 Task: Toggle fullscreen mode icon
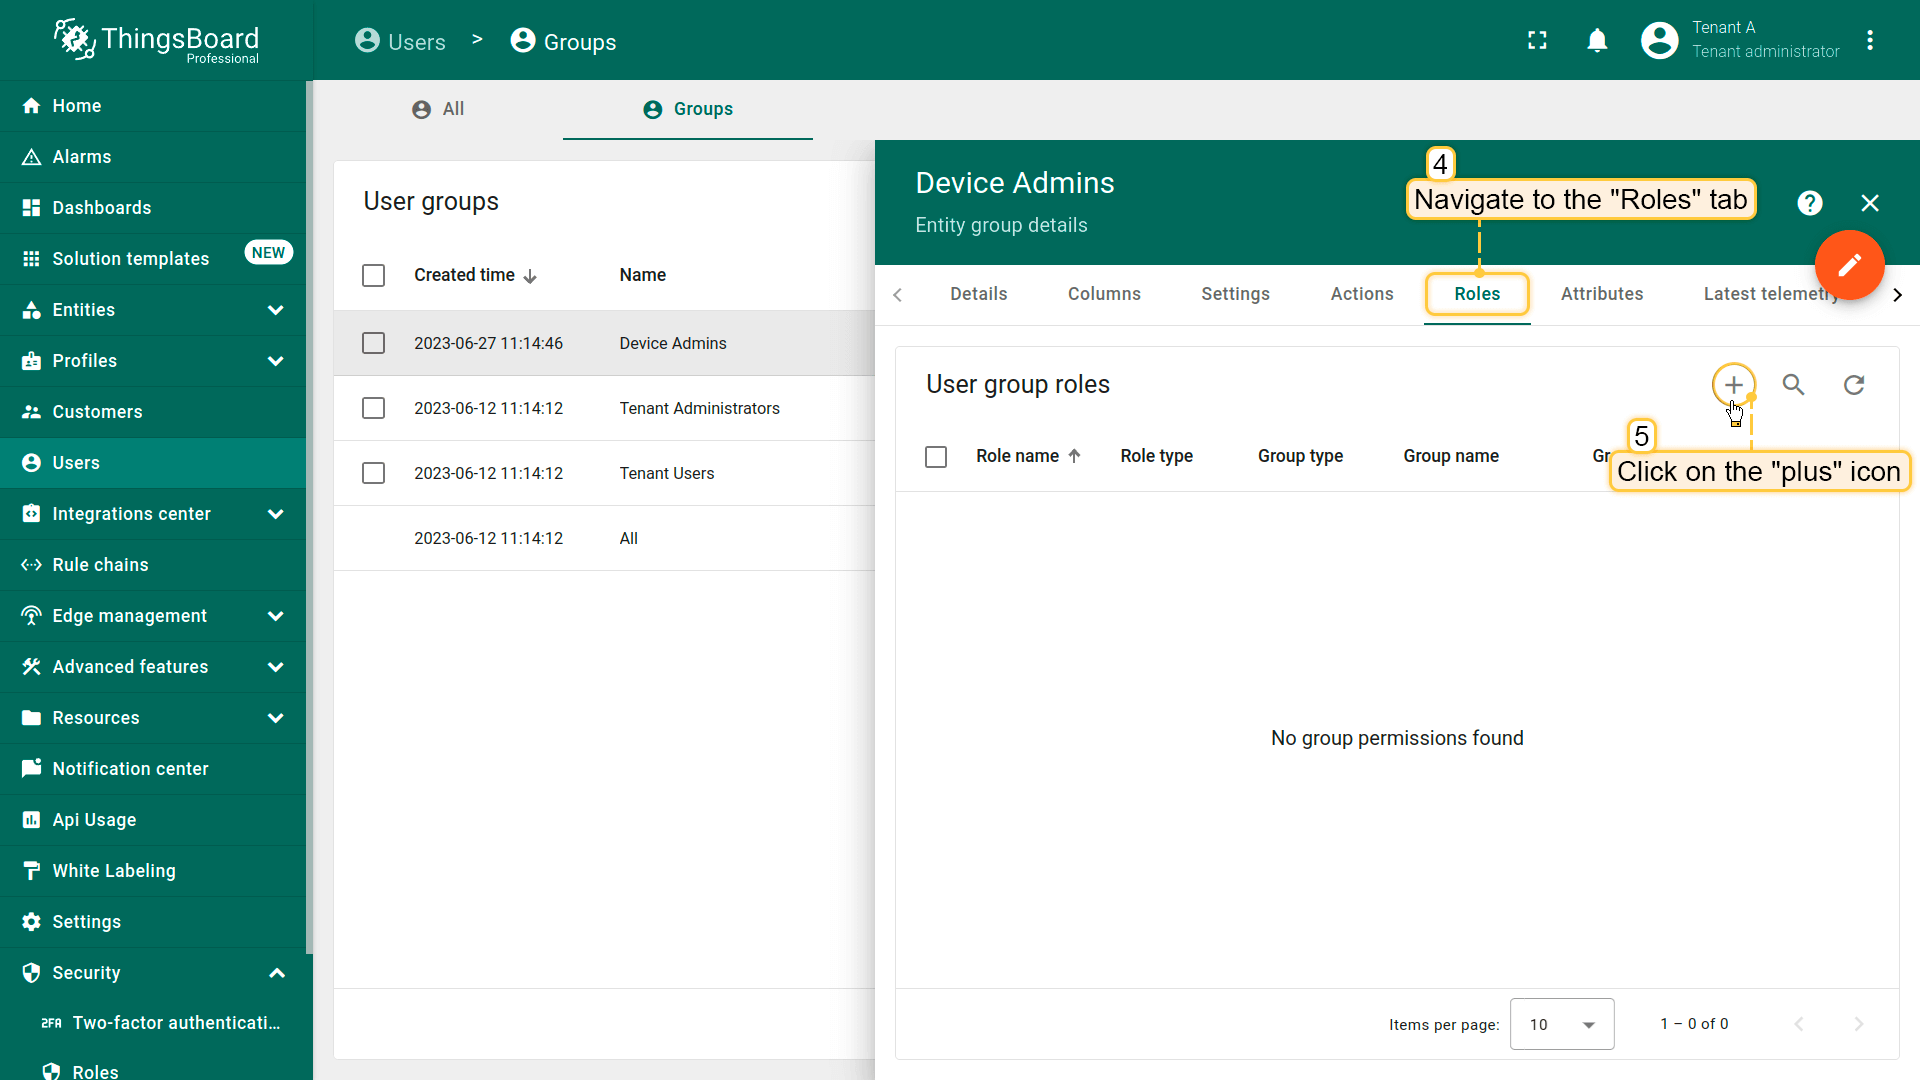click(x=1537, y=40)
